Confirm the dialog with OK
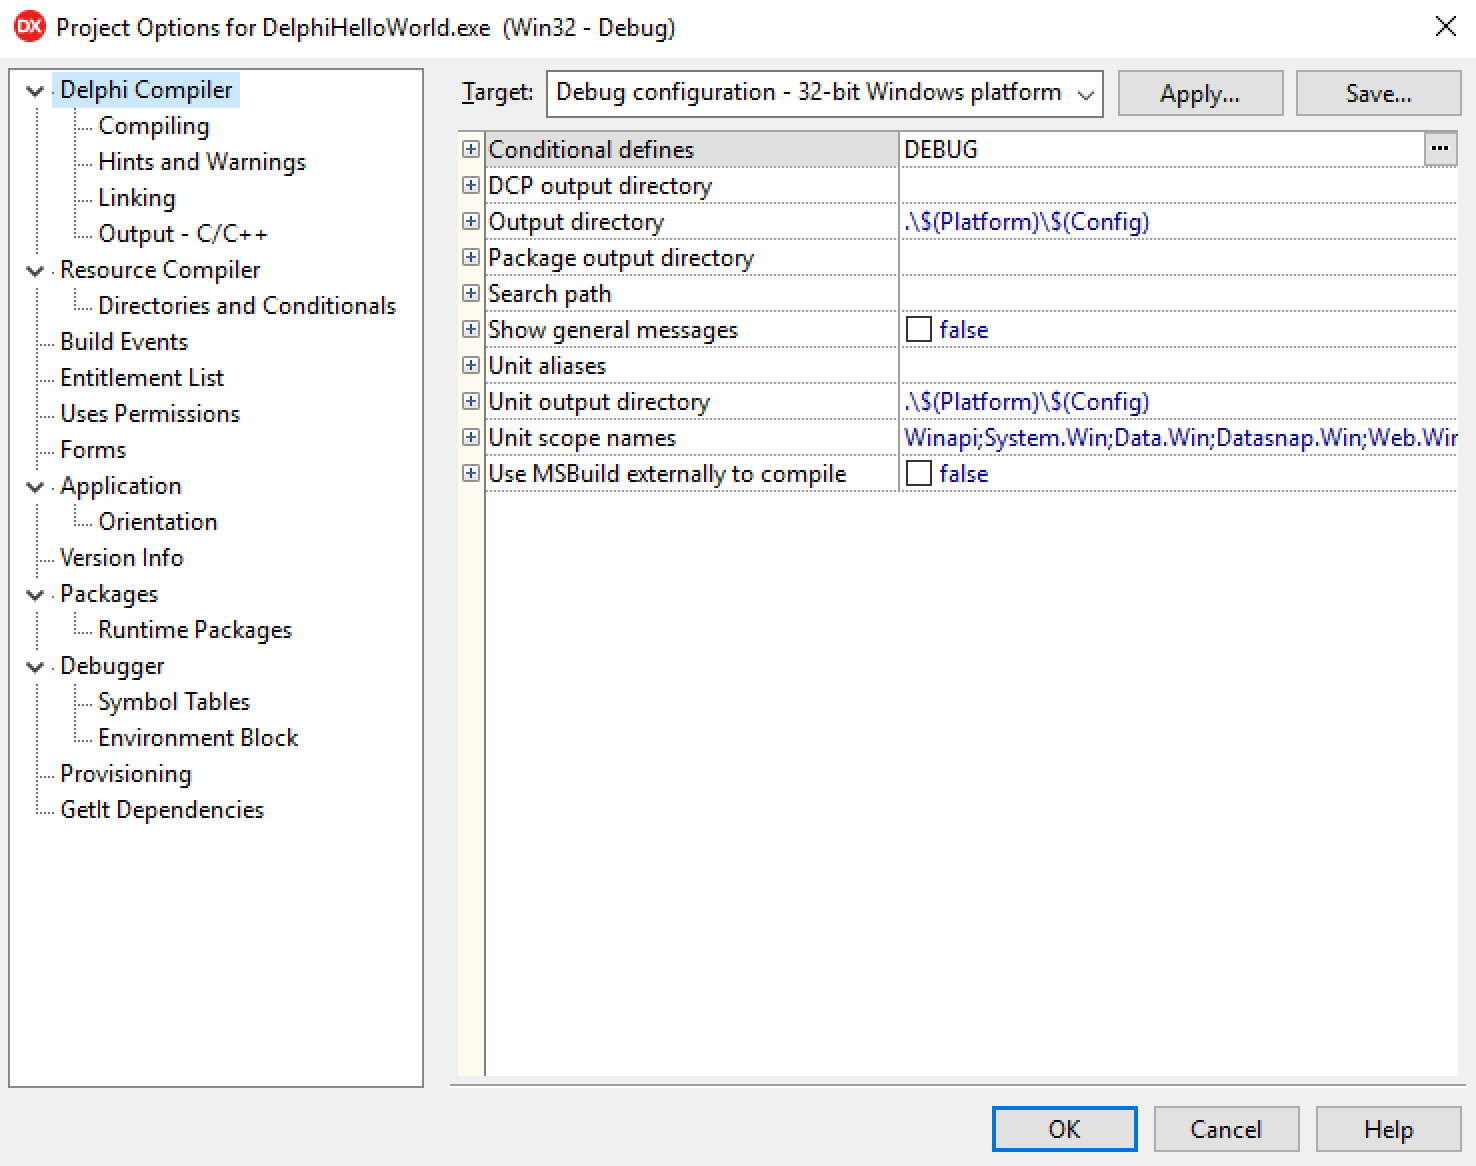Viewport: 1476px width, 1166px height. (x=1064, y=1129)
